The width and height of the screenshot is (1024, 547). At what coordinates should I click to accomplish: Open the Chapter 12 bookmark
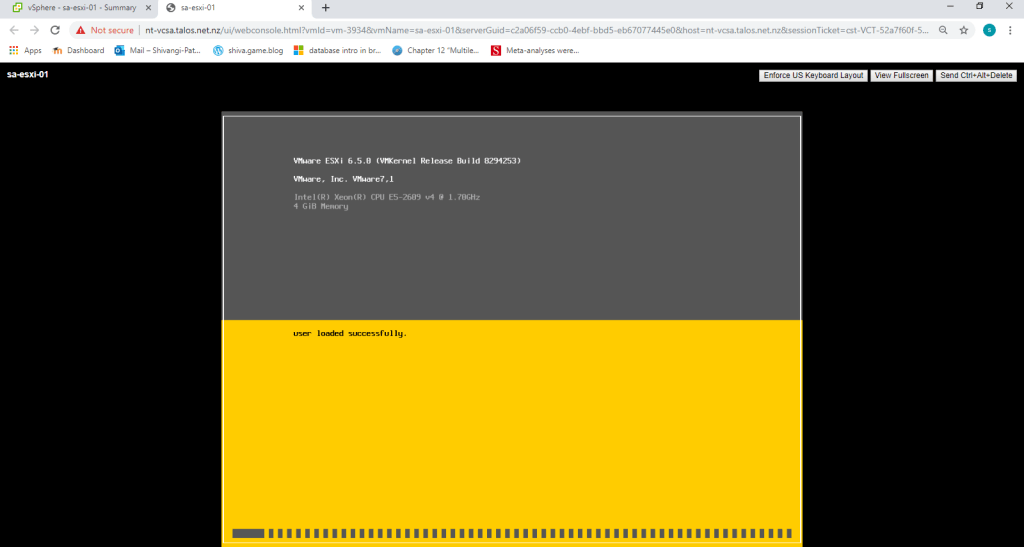(x=436, y=50)
